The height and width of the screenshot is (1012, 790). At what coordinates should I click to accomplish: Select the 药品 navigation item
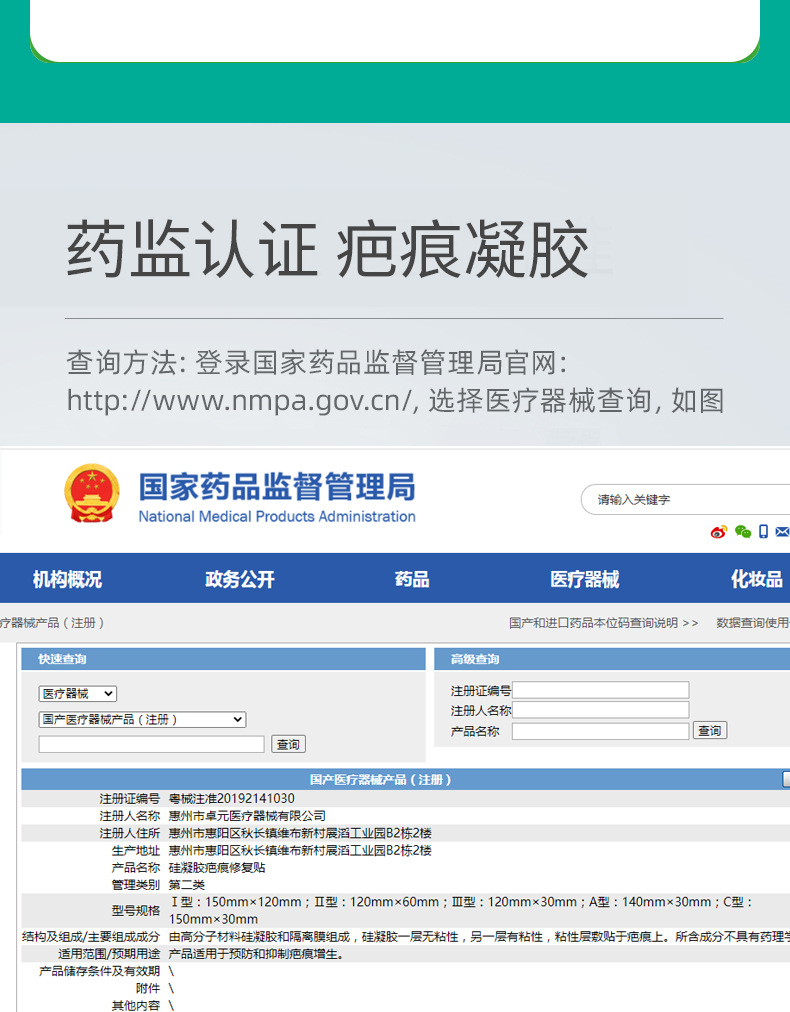tap(412, 579)
